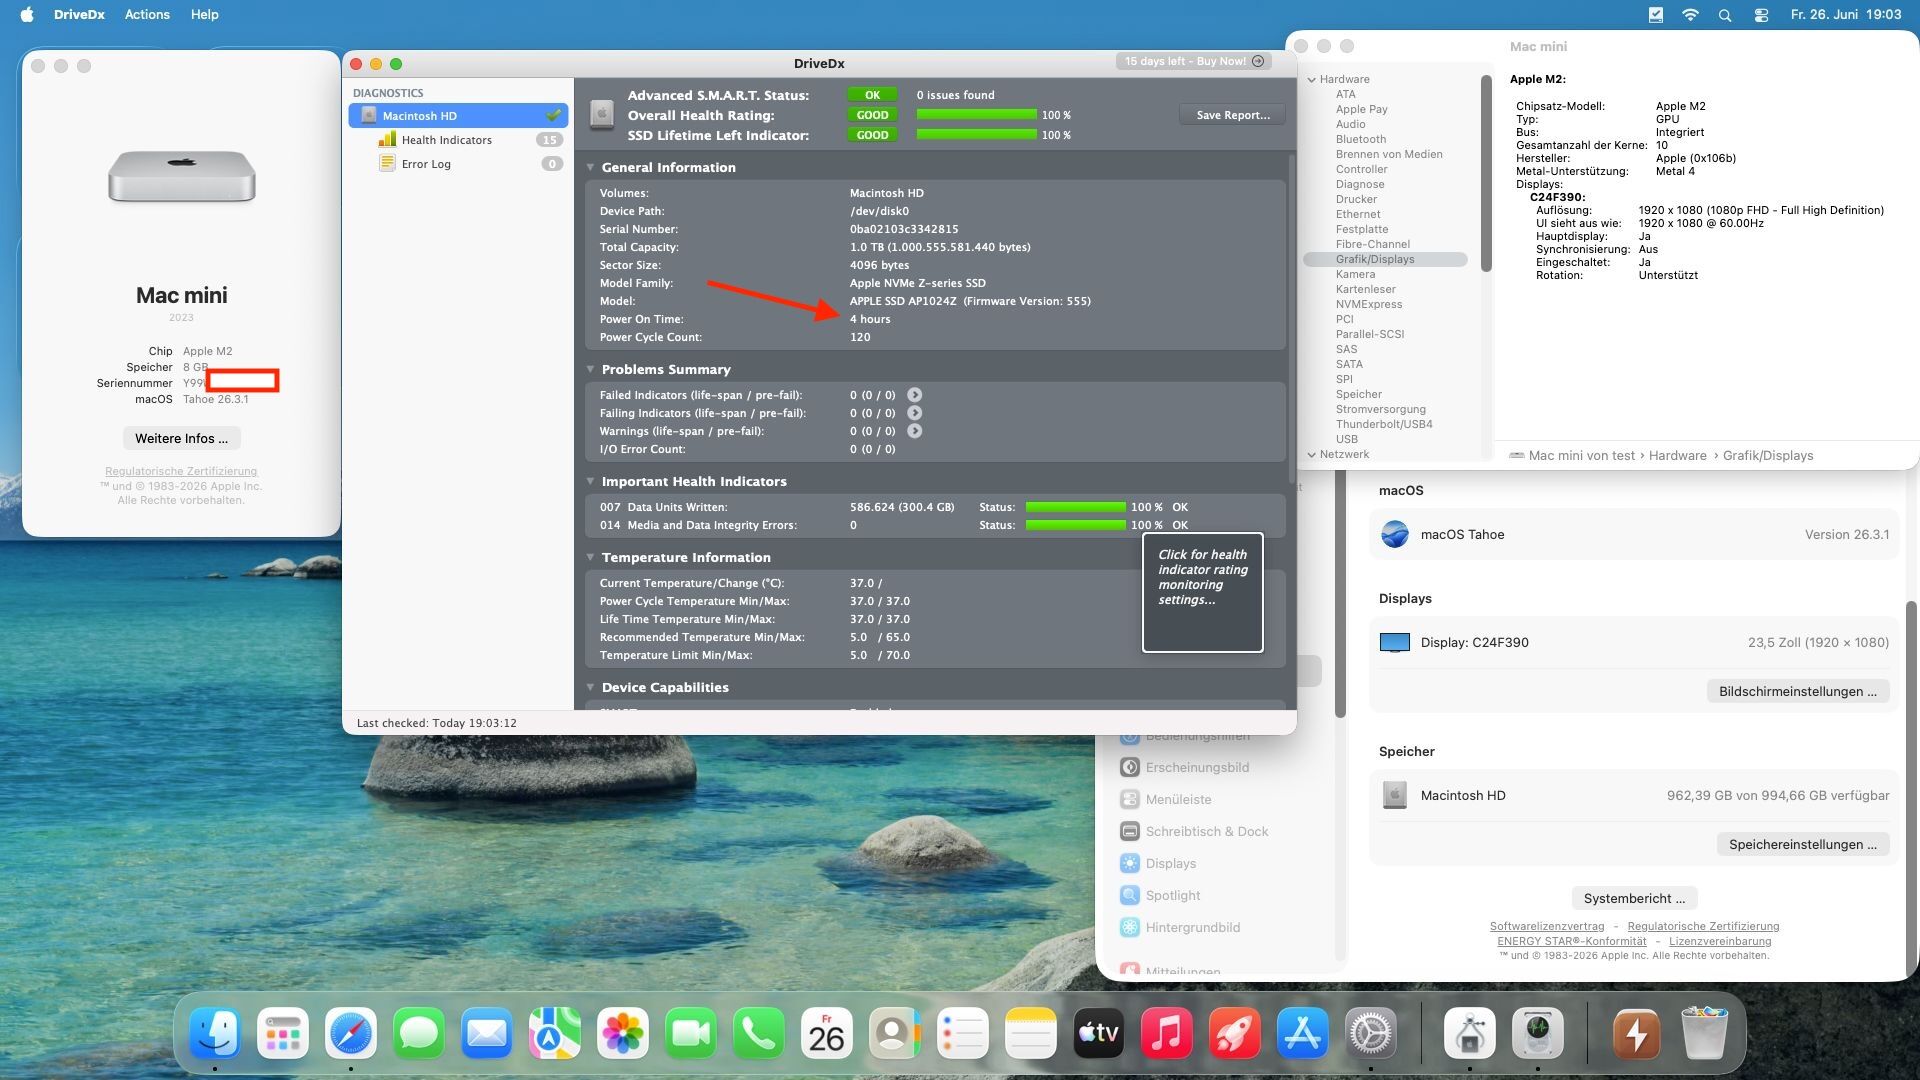Open the red rocket app in Dock
This screenshot has width=1920, height=1080.
click(1235, 1033)
